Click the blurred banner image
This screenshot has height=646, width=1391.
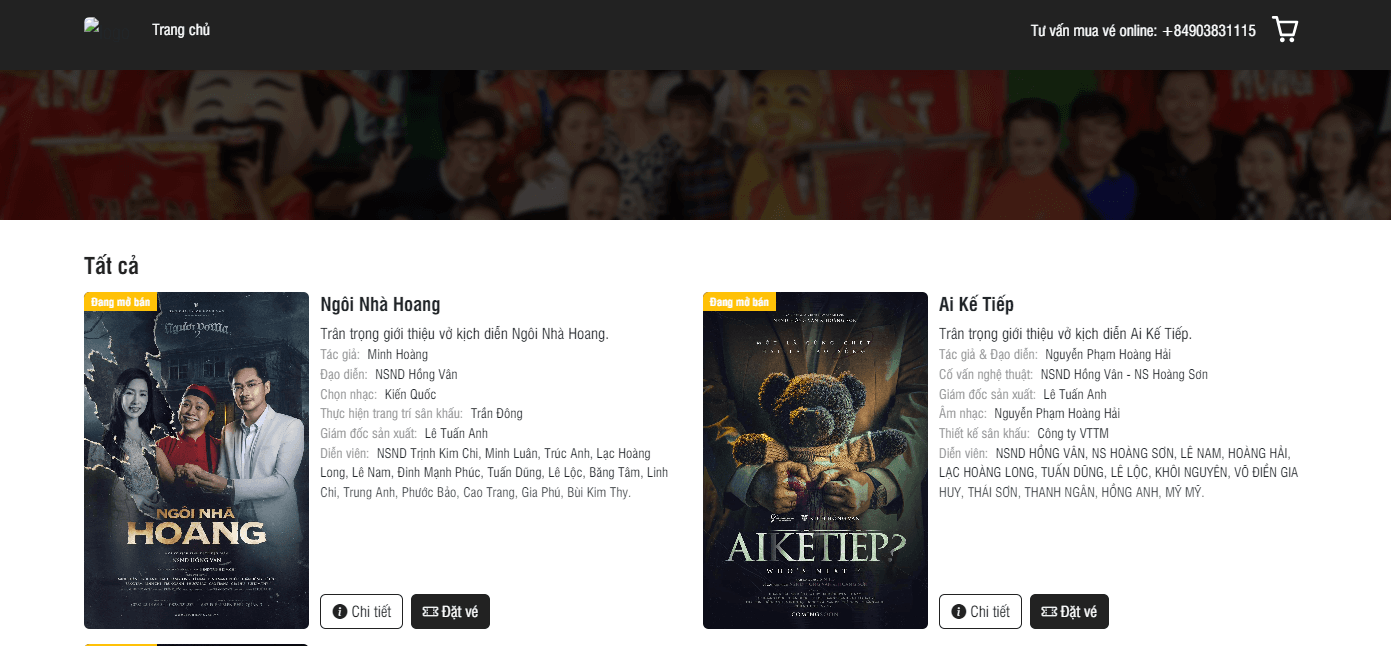point(695,145)
